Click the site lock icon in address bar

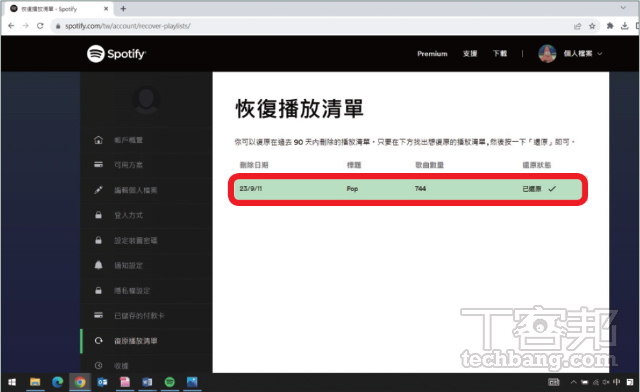tap(58, 26)
